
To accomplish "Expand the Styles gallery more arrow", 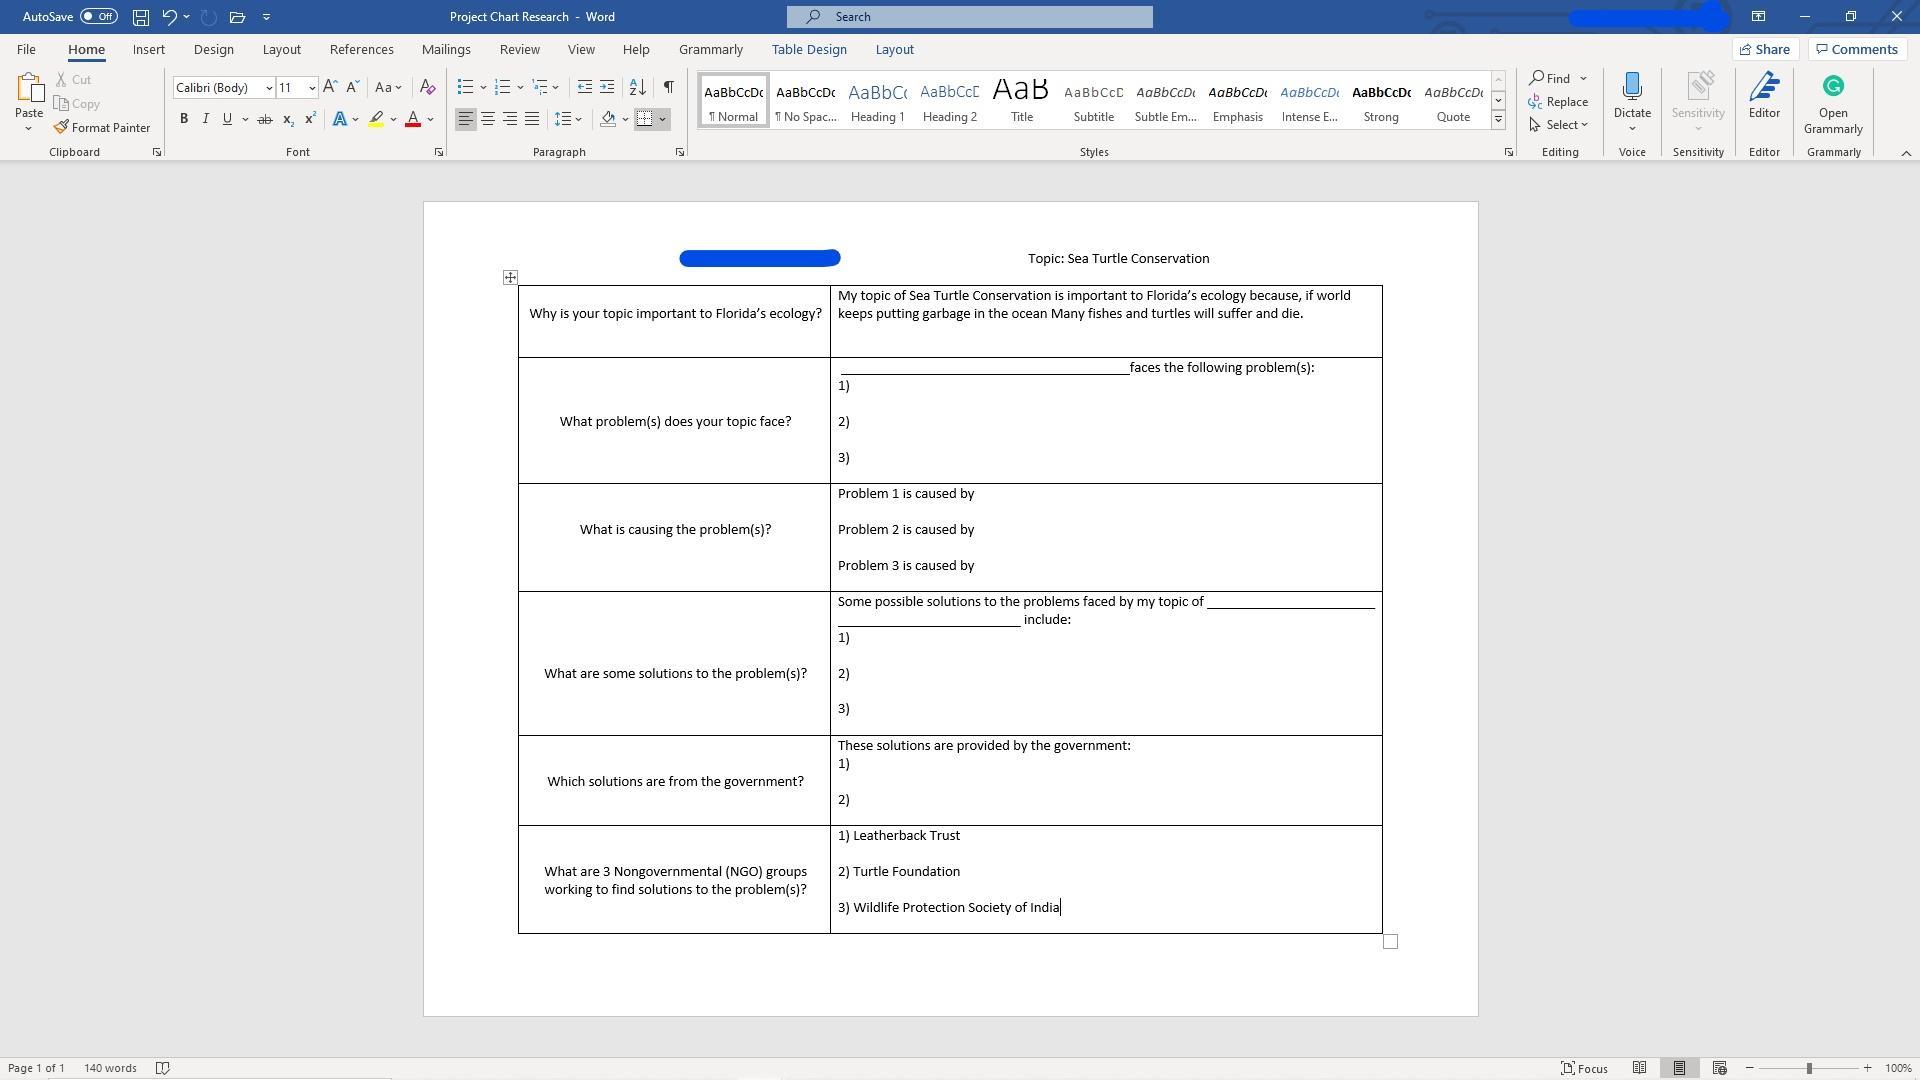I will [1498, 120].
